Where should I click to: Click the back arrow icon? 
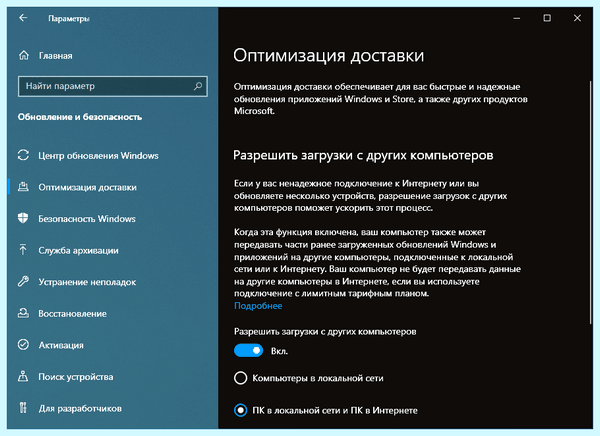(23, 18)
